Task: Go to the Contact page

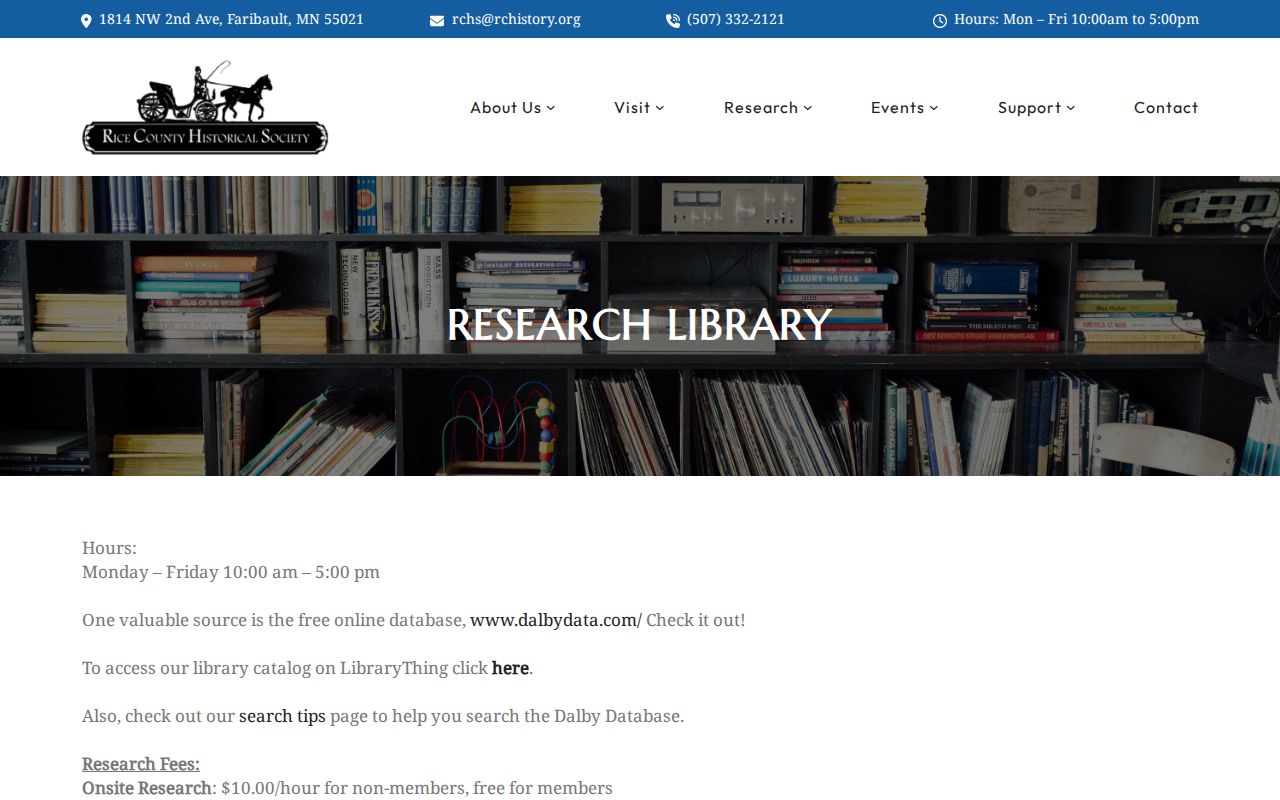Action: point(1166,107)
